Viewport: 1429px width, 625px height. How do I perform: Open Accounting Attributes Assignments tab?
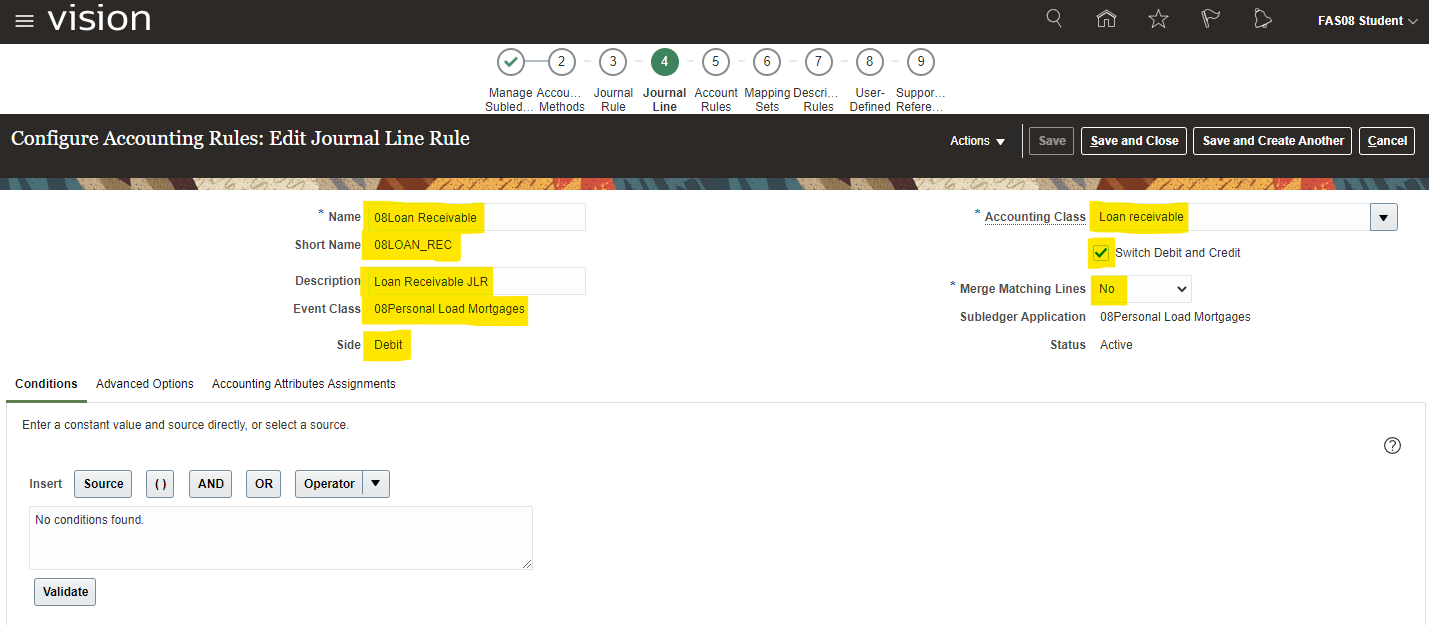tap(303, 384)
